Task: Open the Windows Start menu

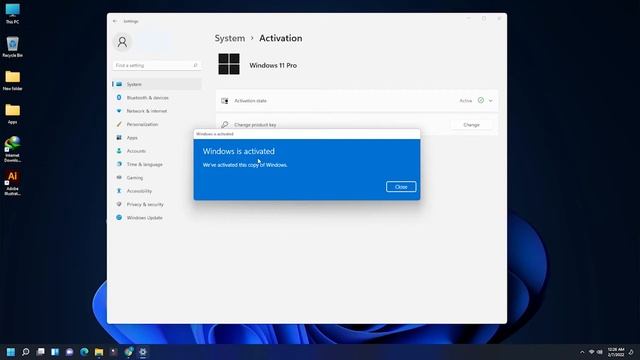Action: [11, 352]
